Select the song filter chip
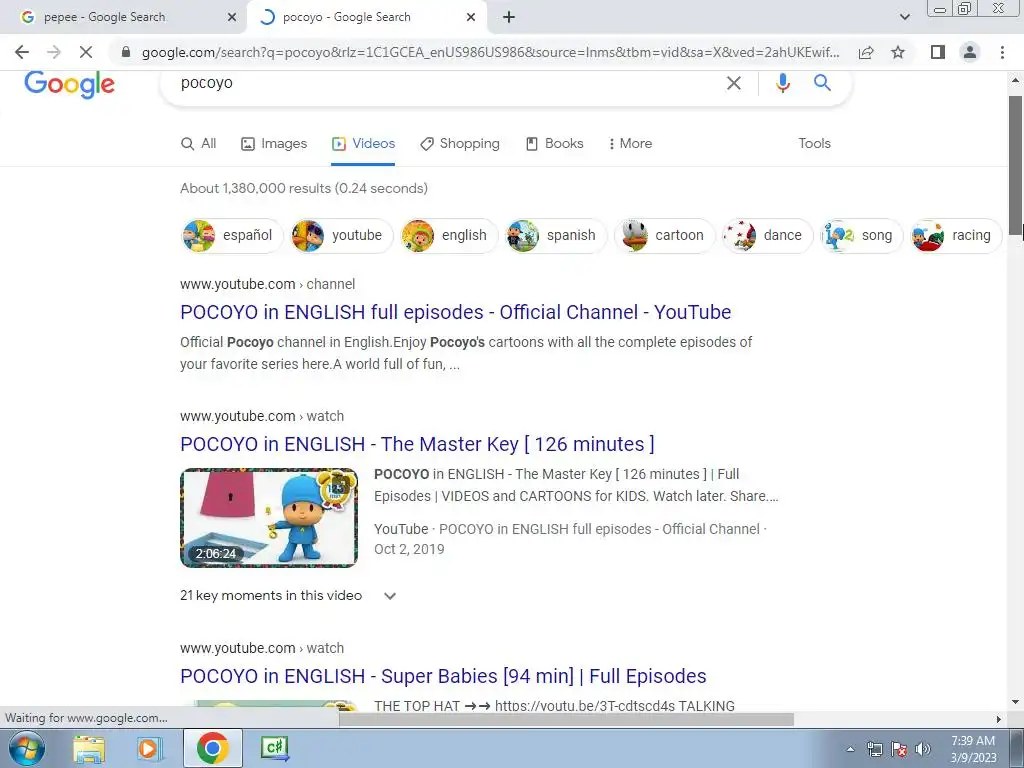Image resolution: width=1024 pixels, height=768 pixels. (861, 235)
